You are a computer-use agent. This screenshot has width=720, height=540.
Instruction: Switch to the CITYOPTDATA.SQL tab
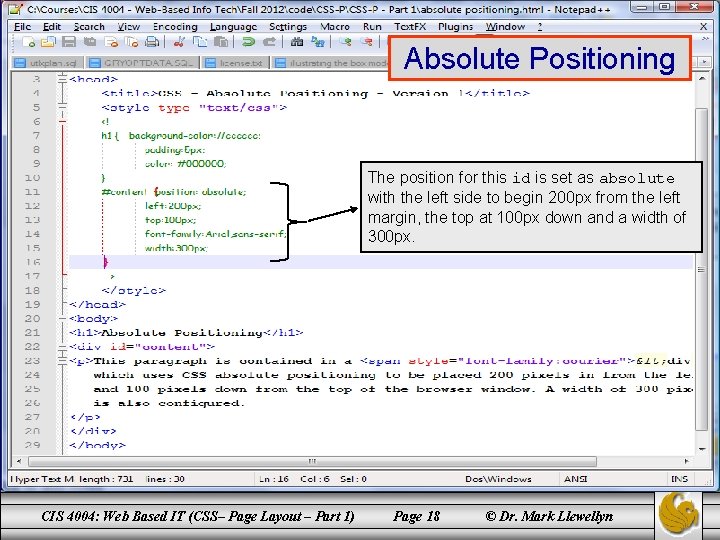pos(143,63)
